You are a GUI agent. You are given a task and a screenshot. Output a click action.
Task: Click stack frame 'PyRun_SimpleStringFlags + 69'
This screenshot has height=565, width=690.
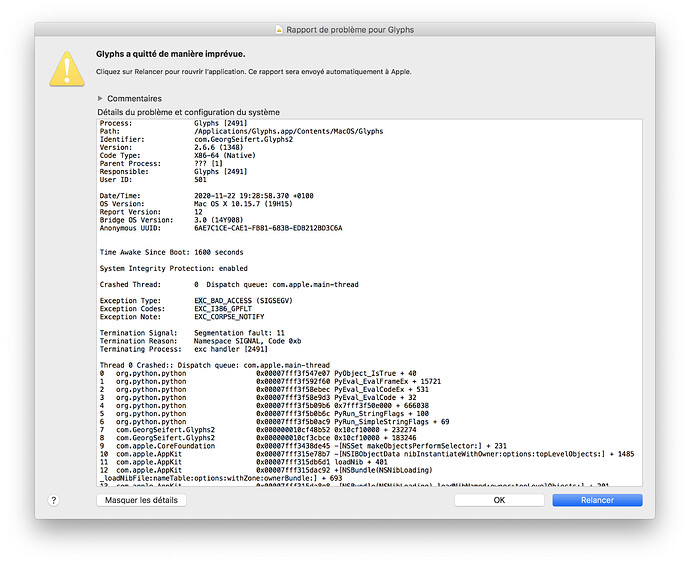[392, 422]
